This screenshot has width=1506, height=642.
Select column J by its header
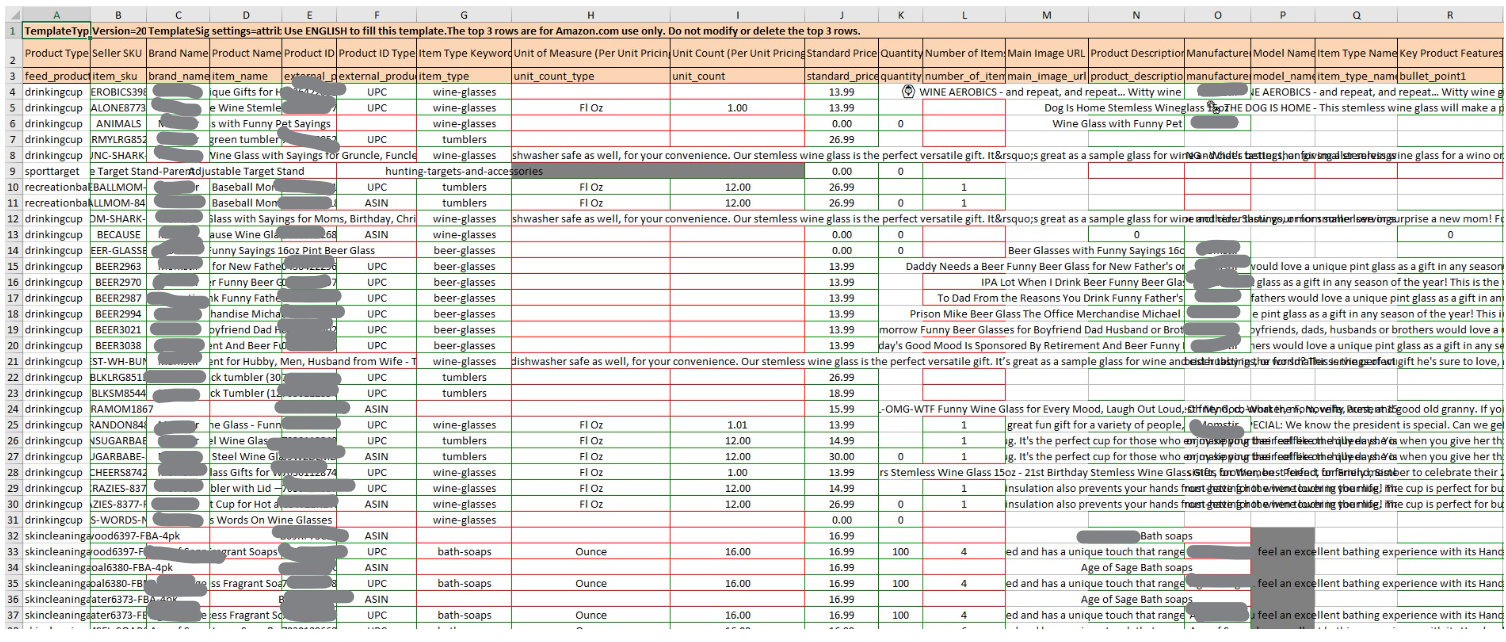point(842,15)
